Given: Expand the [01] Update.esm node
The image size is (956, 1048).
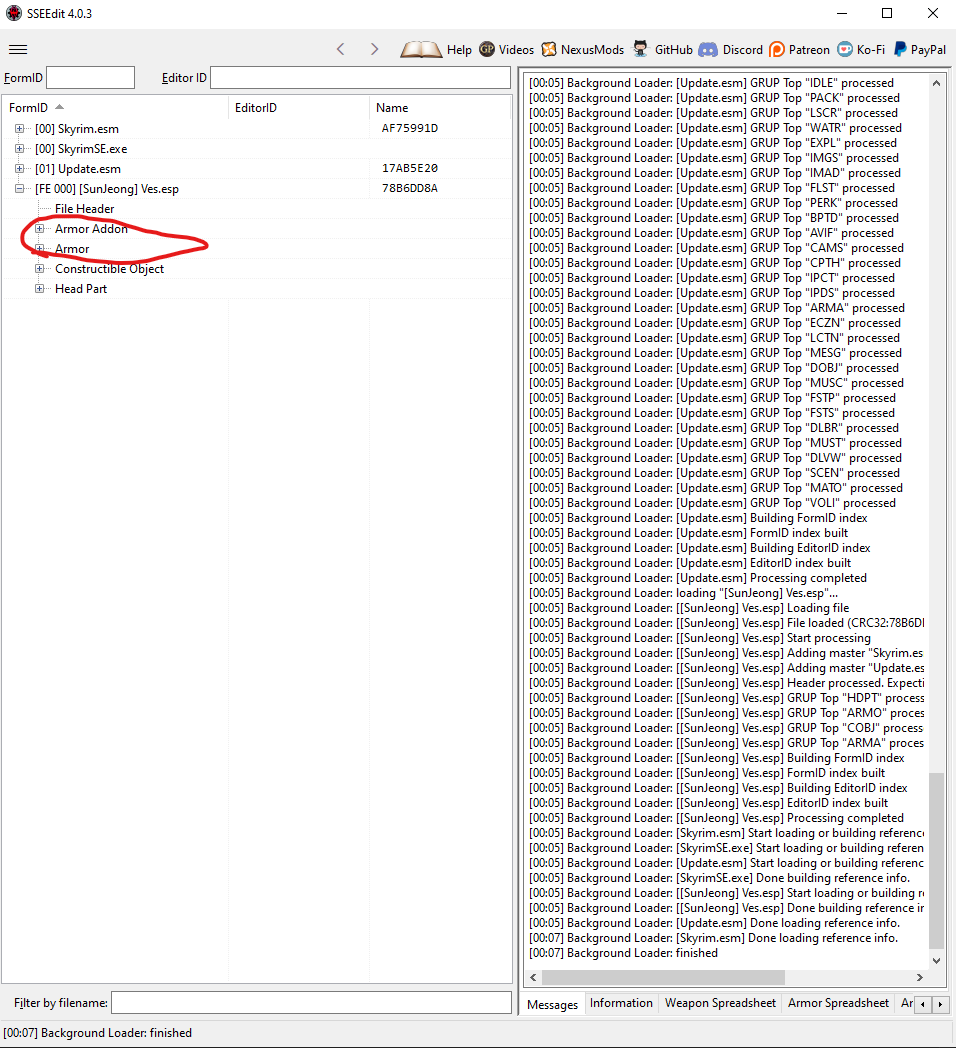Looking at the screenshot, I should coord(19,168).
